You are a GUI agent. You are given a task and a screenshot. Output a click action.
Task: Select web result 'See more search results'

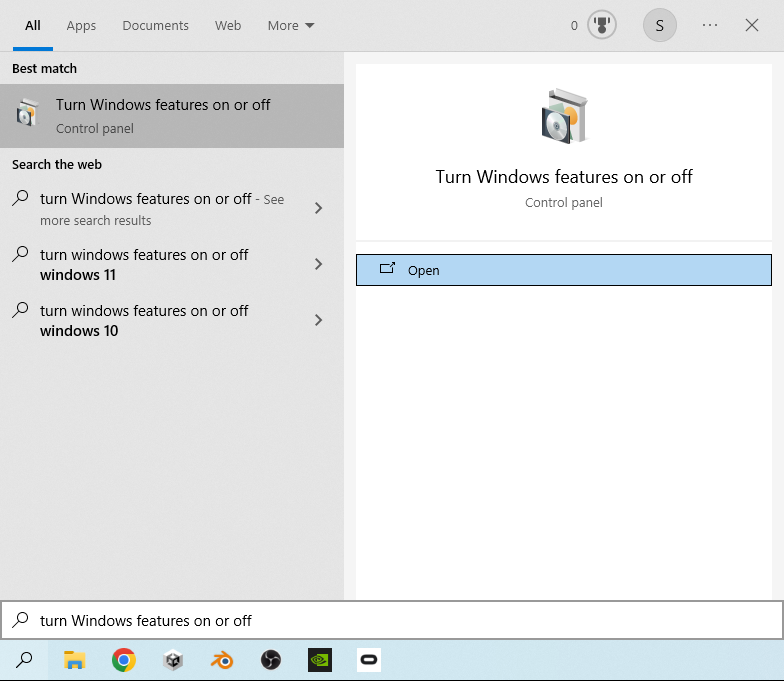click(172, 209)
